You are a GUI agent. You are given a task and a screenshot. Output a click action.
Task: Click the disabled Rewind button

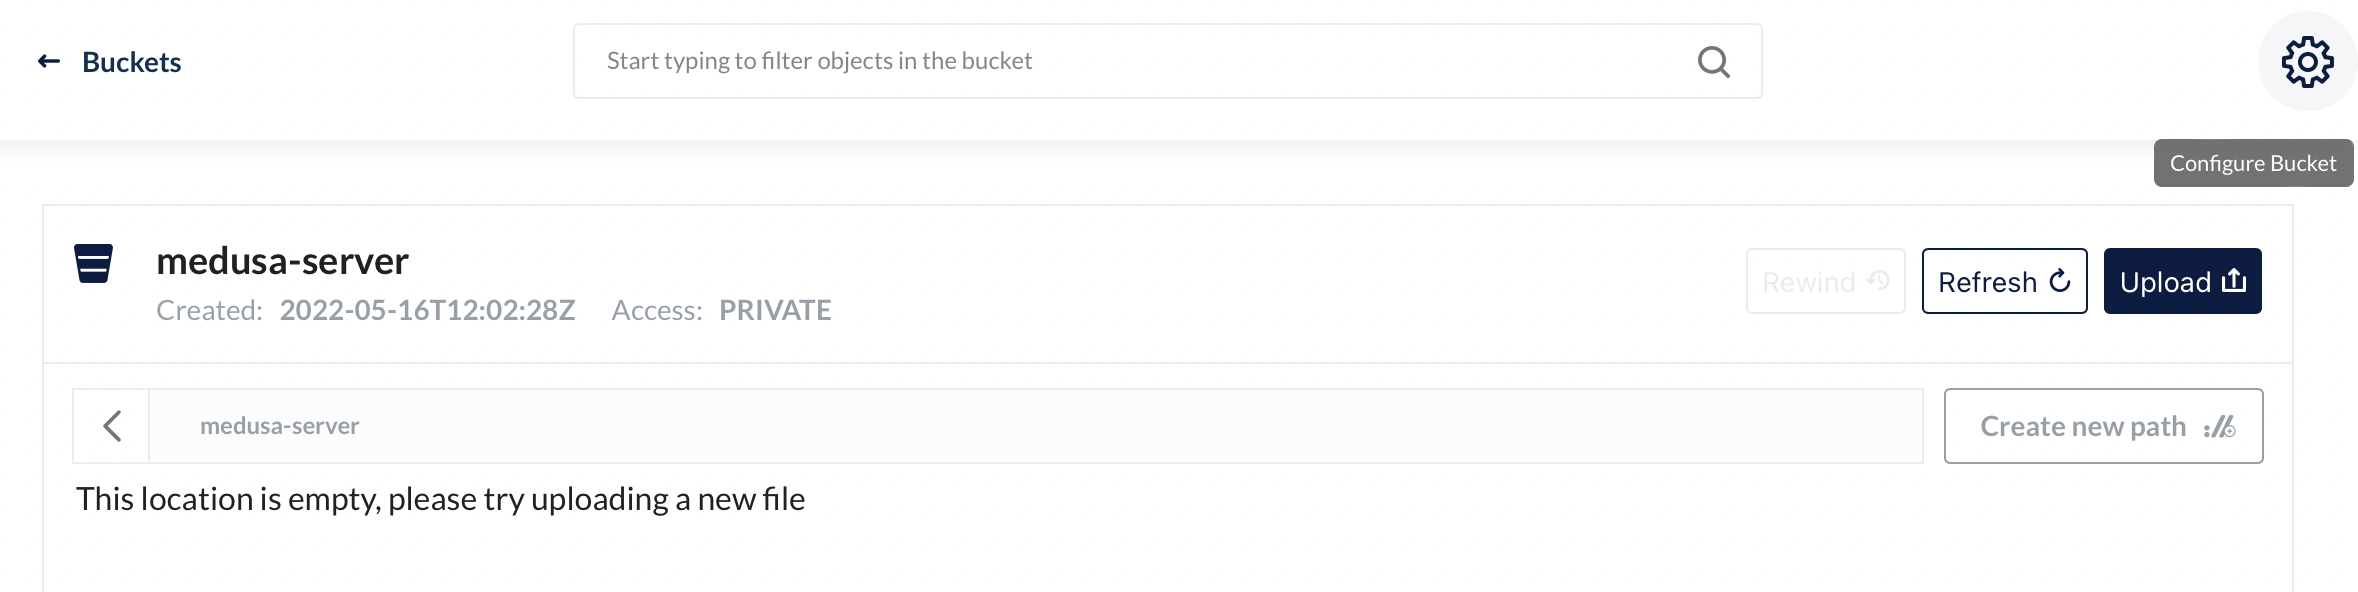(1824, 281)
